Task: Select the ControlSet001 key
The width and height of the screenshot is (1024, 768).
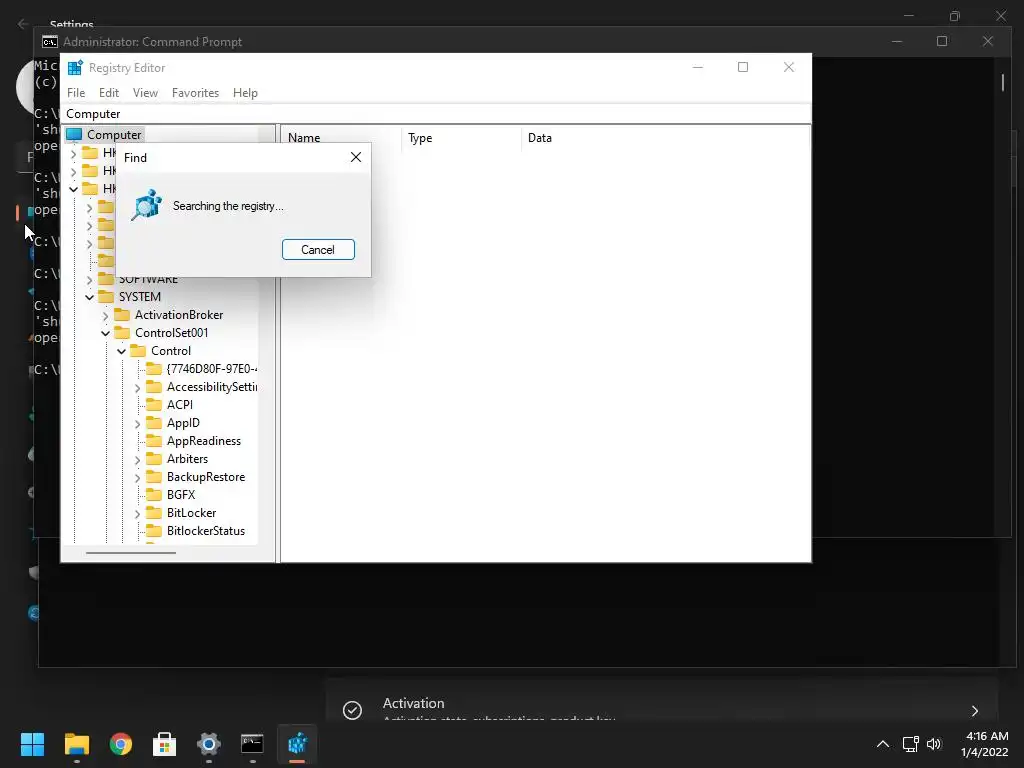Action: [x=171, y=332]
